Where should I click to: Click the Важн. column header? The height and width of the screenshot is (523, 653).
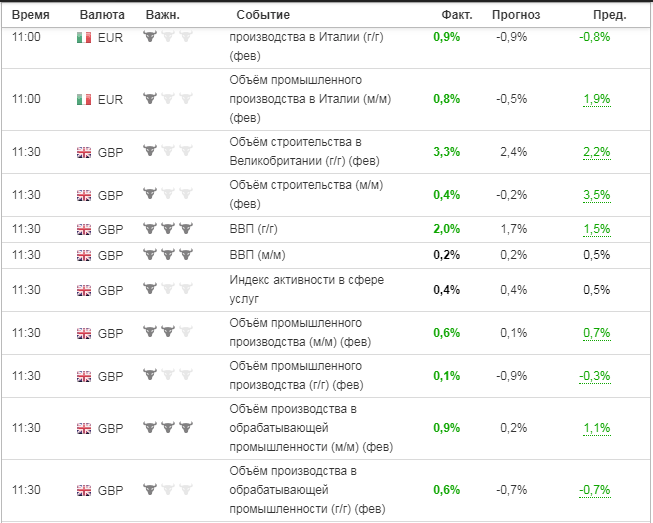[162, 15]
